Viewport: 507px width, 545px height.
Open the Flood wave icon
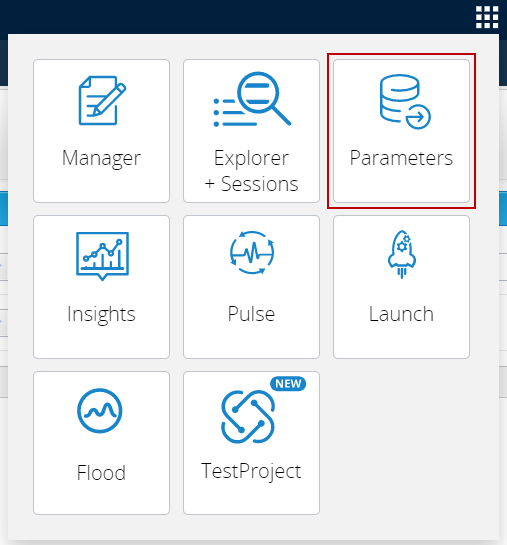point(100,410)
